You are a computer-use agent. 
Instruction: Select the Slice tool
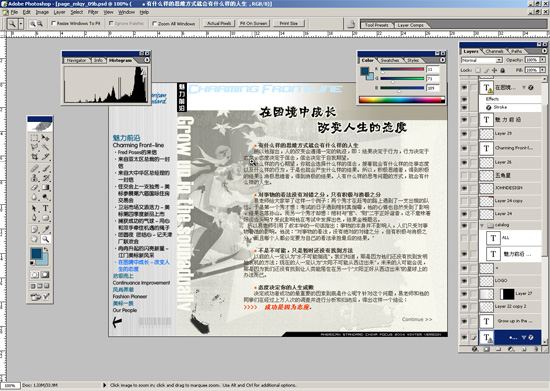(46, 156)
